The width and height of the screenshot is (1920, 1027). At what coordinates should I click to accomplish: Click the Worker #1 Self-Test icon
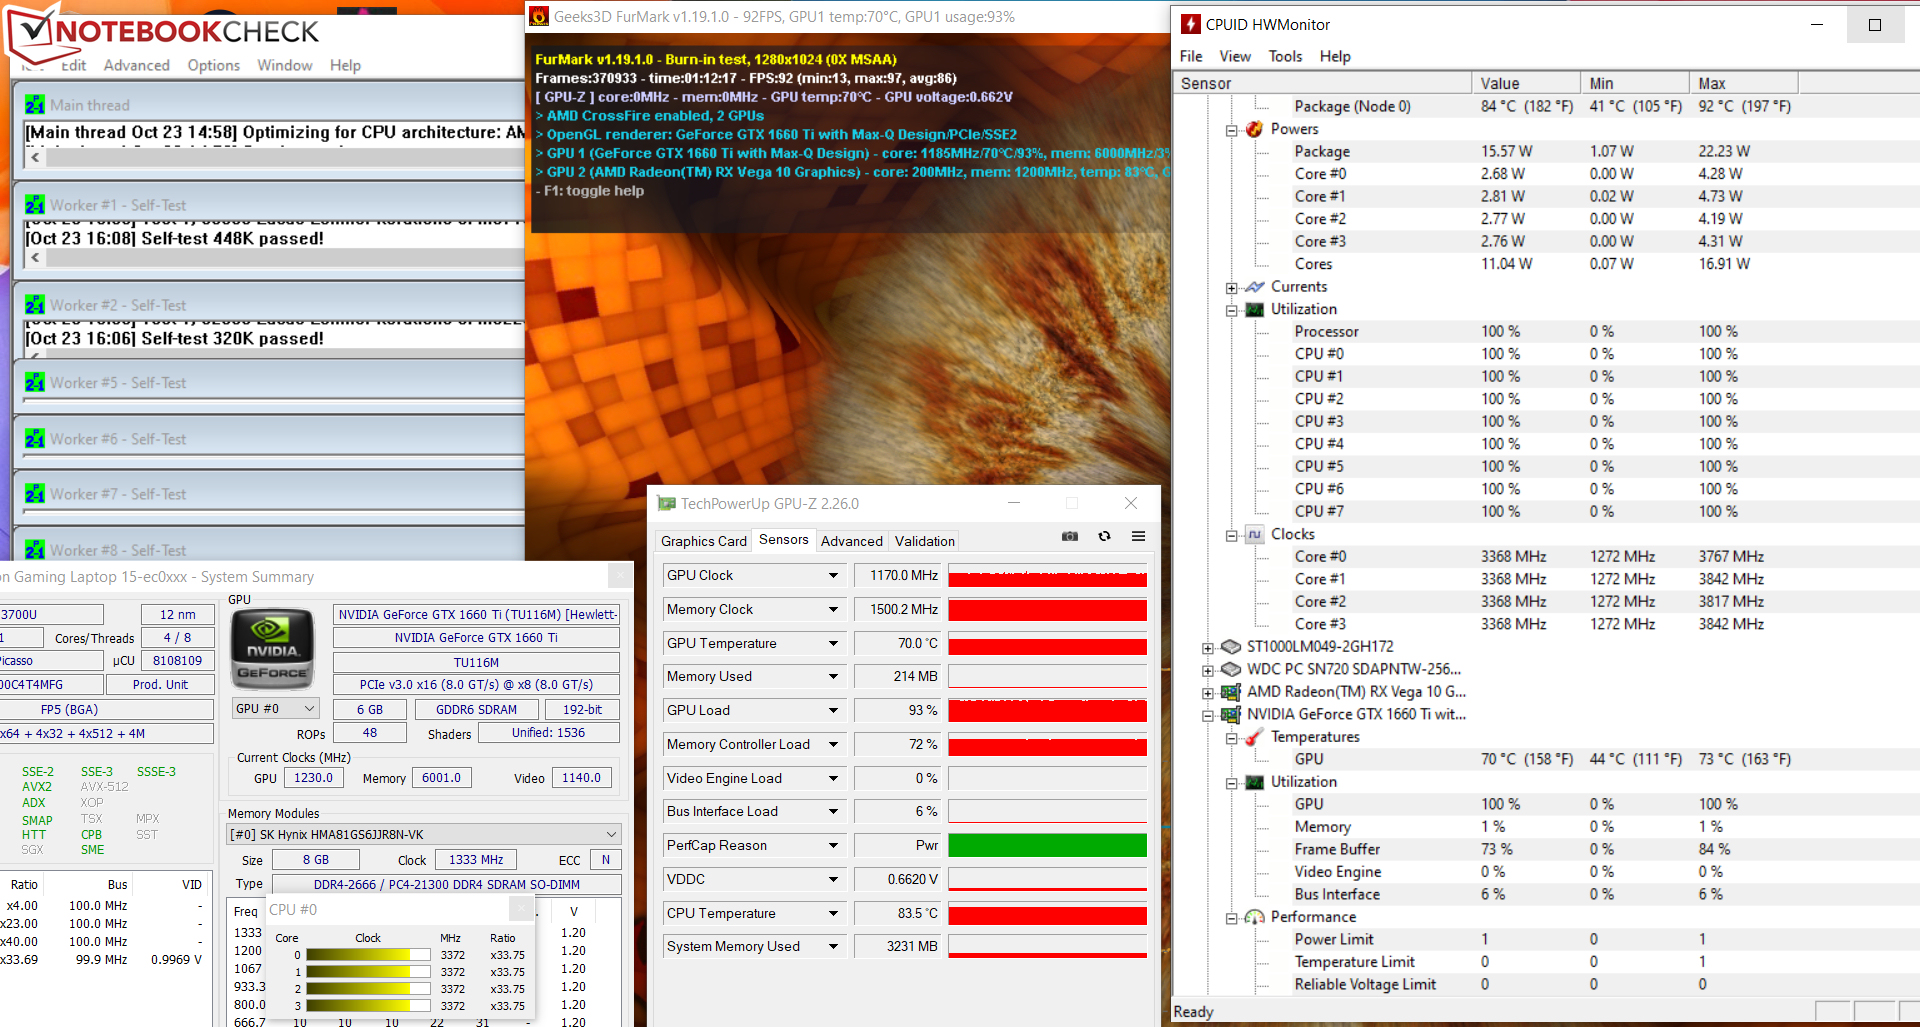pos(35,205)
